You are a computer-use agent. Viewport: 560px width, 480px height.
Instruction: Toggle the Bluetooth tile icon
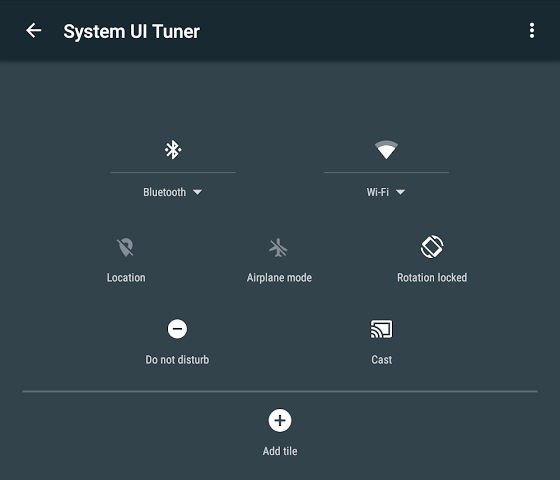[173, 149]
